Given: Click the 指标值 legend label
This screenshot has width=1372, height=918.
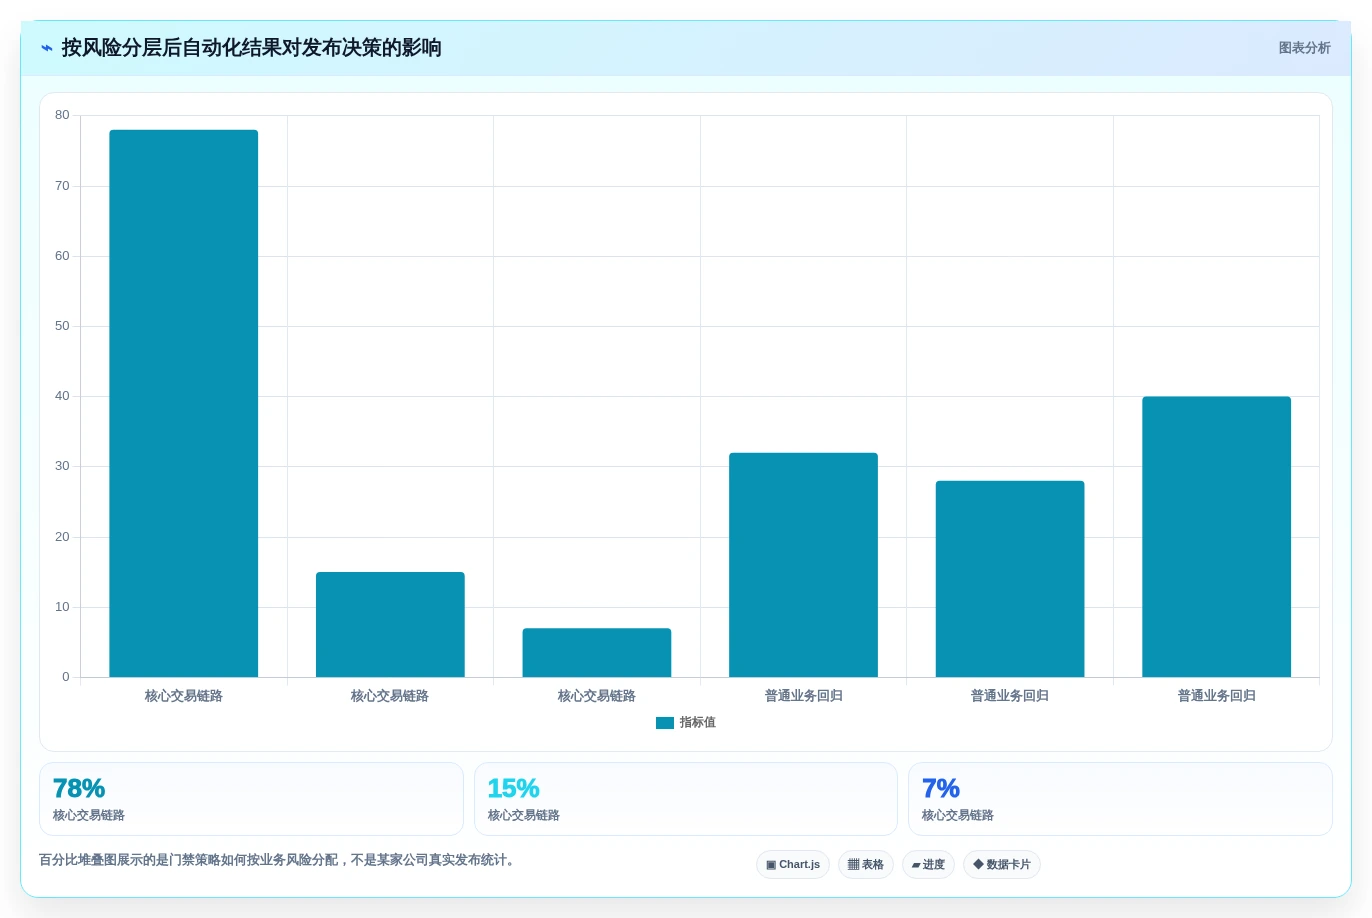Looking at the screenshot, I should coord(698,723).
